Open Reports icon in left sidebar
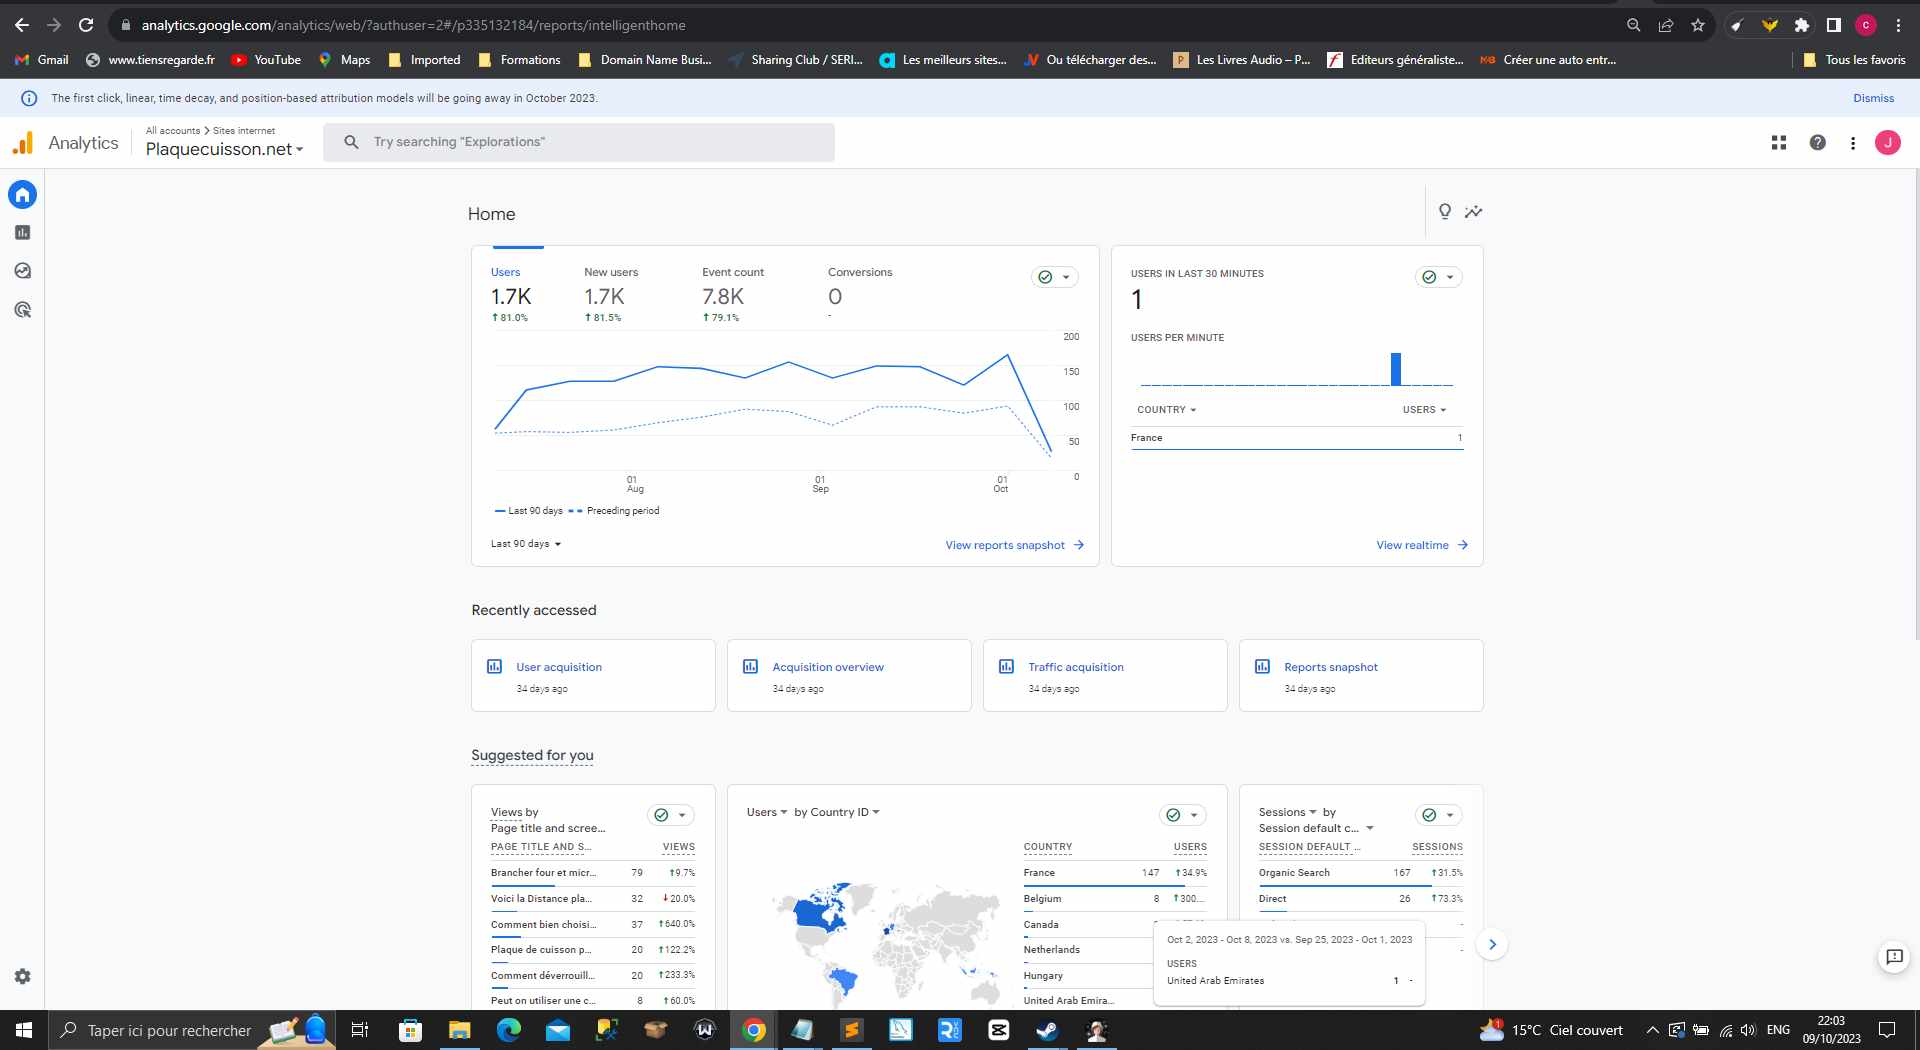This screenshot has width=1920, height=1050. (x=22, y=232)
